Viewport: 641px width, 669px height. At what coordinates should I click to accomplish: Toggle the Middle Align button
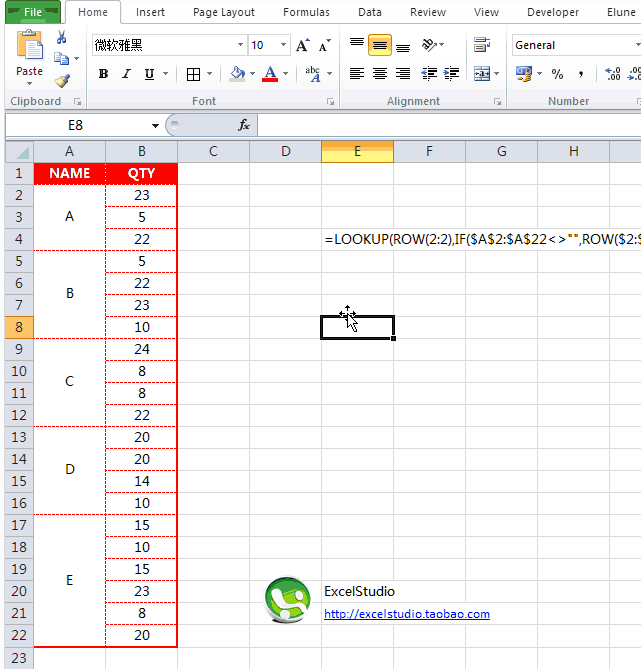[x=380, y=45]
